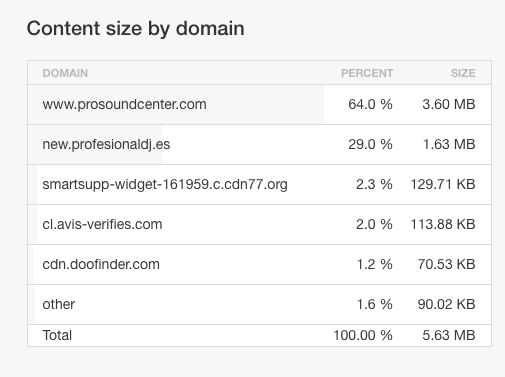Click the 129.71 KB size value
Viewport: 505px width, 377px height.
point(443,184)
